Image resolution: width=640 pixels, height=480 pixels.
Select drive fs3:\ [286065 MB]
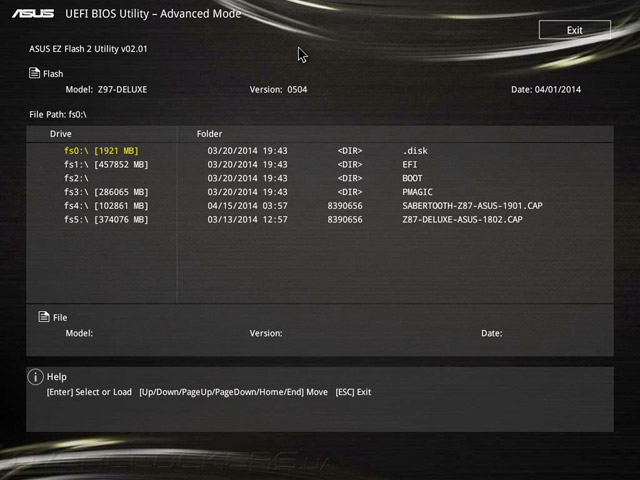tap(106, 192)
